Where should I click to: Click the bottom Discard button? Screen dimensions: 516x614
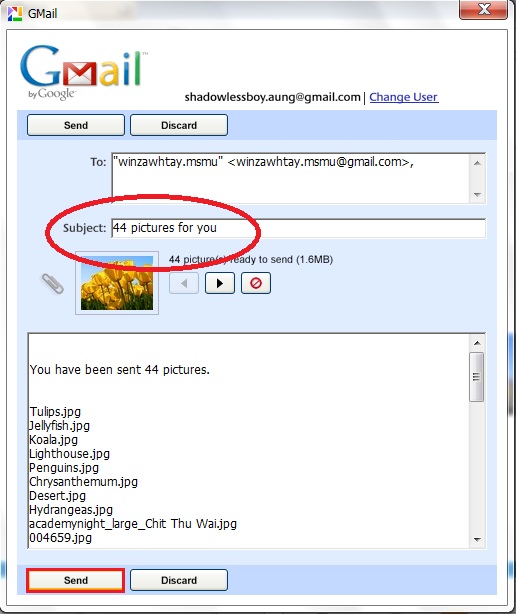[x=179, y=580]
